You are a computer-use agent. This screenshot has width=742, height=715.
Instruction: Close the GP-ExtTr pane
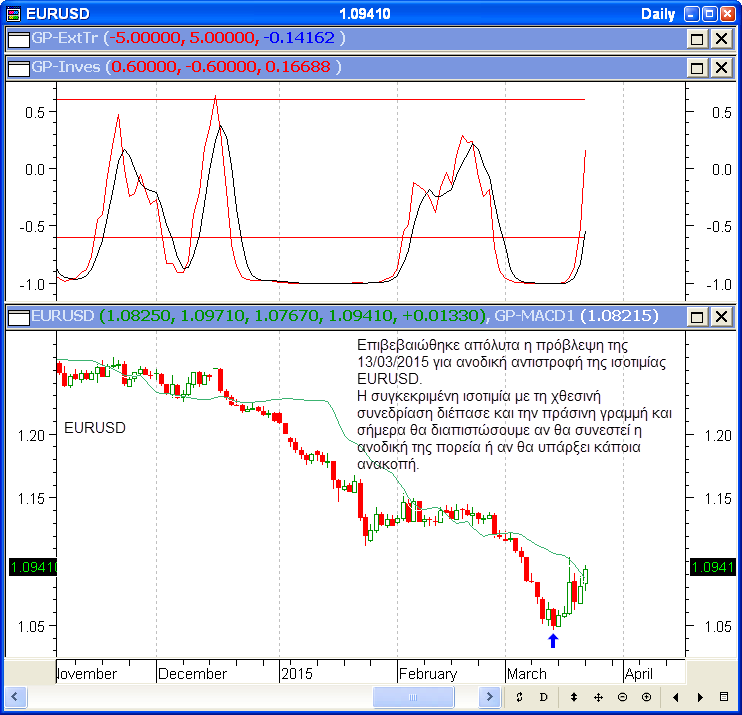pyautogui.click(x=721, y=39)
